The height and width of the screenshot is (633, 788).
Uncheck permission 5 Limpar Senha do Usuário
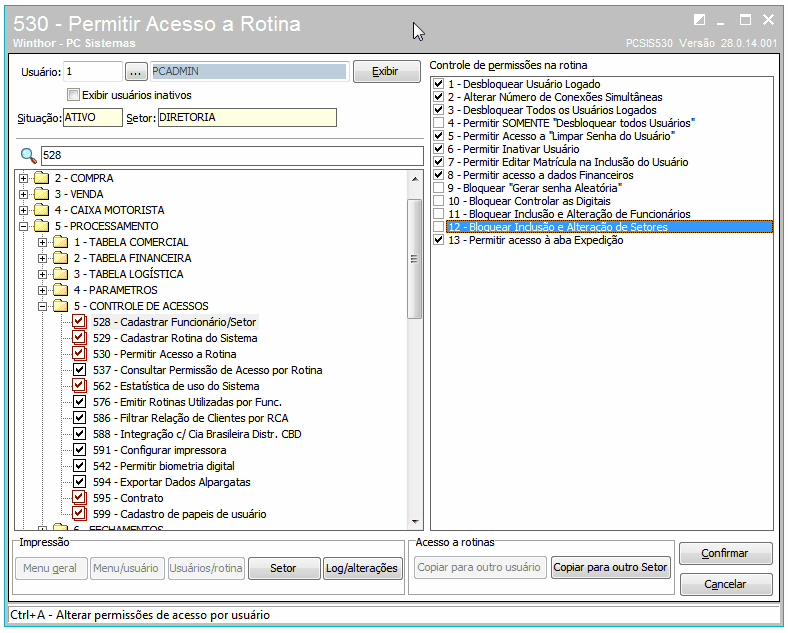point(439,136)
